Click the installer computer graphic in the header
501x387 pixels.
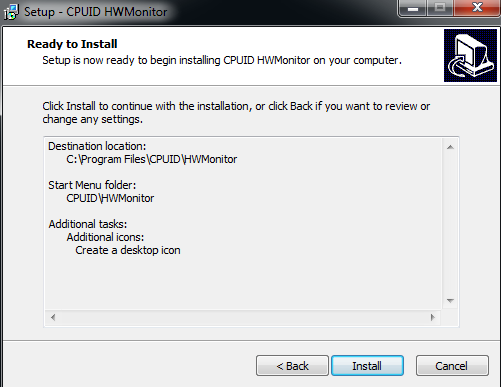pos(470,55)
